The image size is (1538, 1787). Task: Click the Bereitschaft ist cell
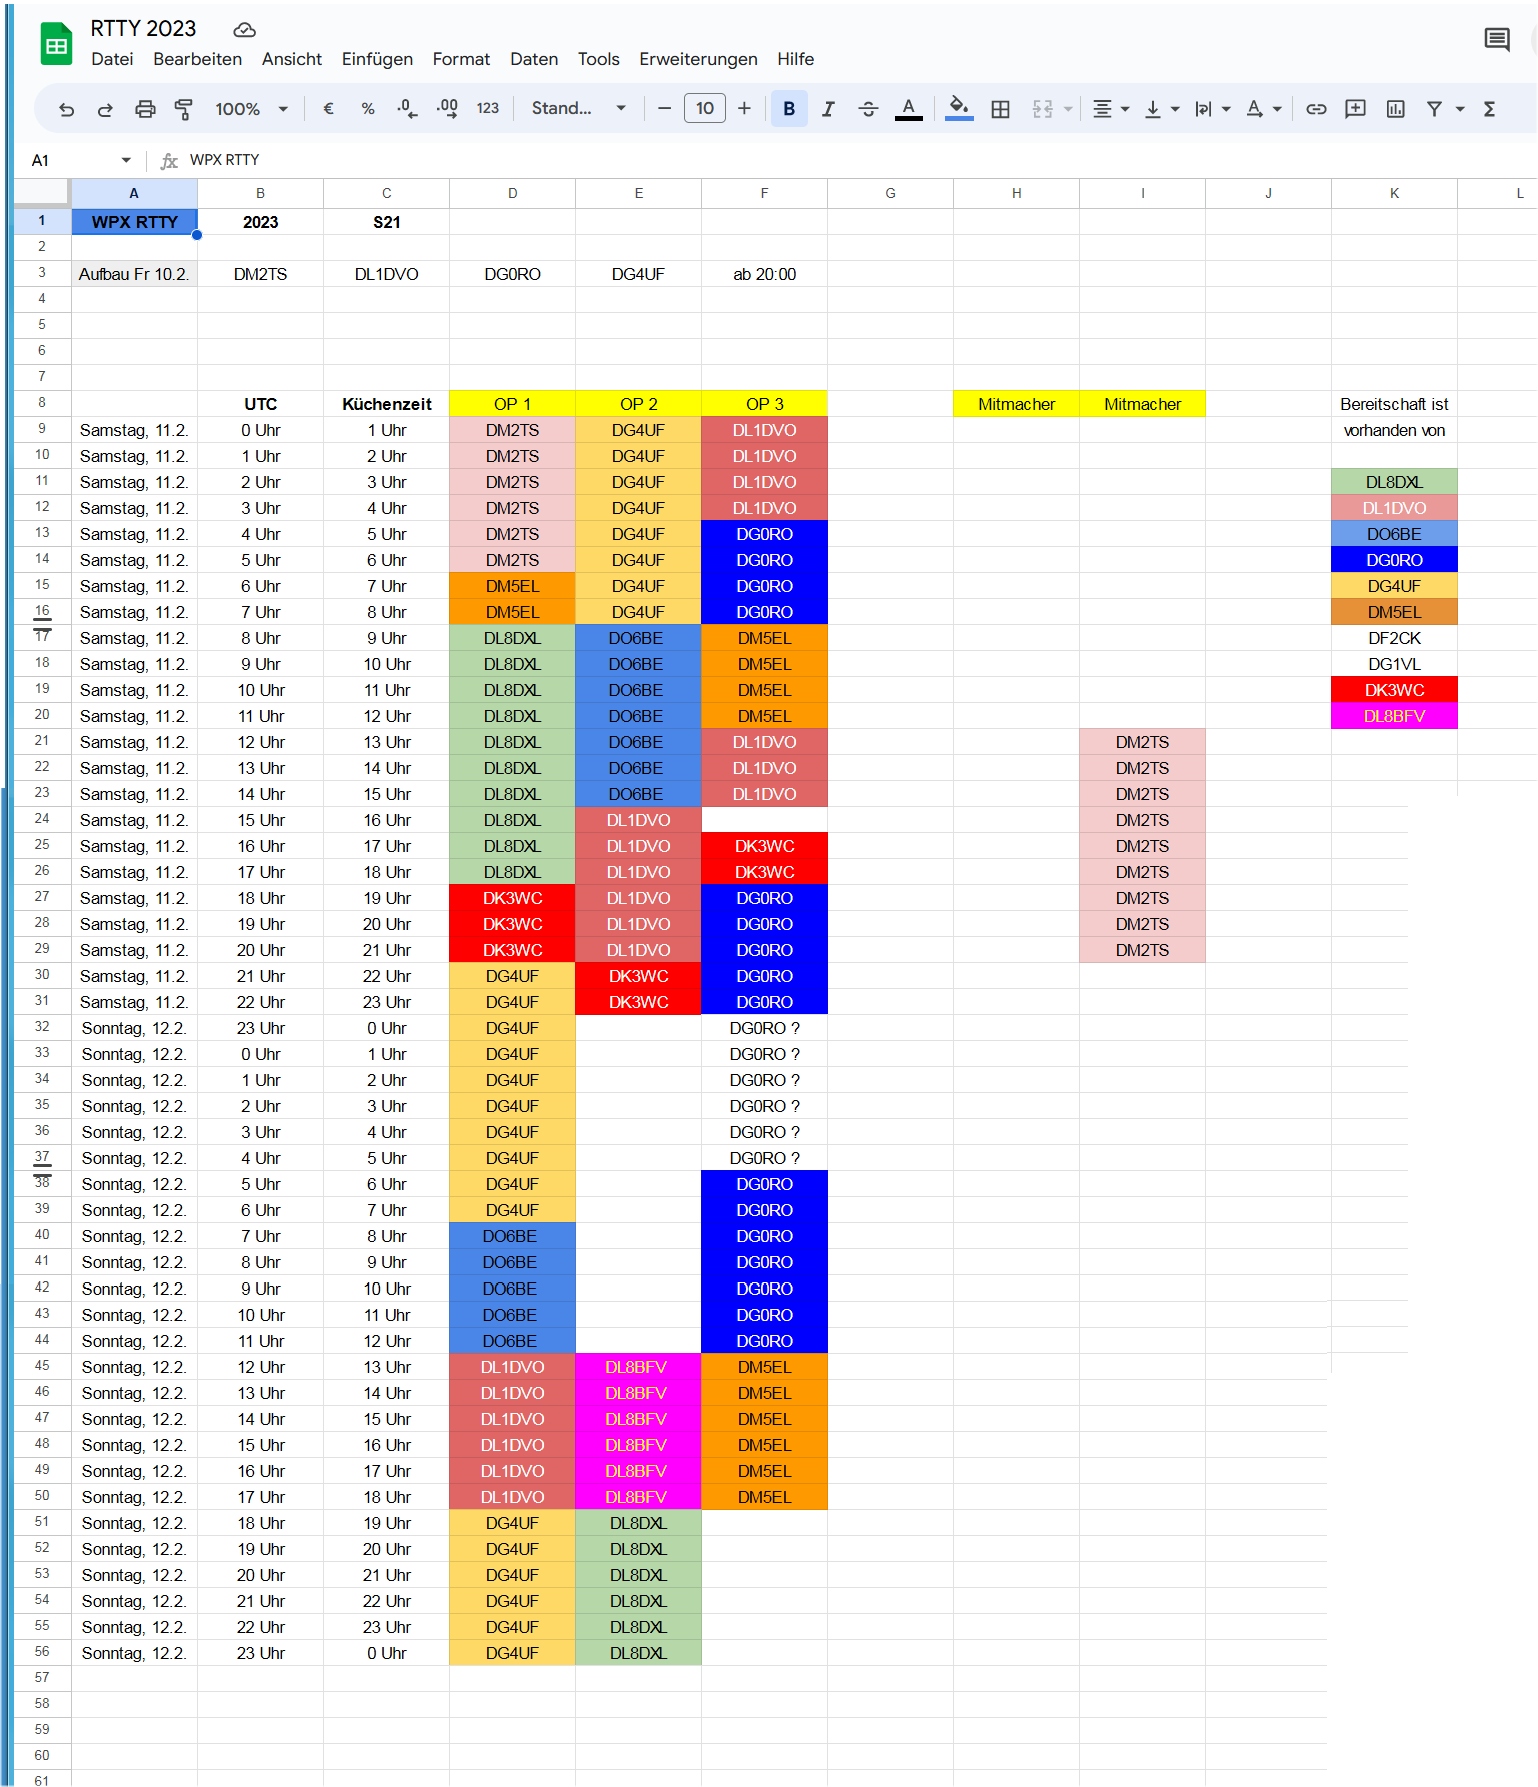tap(1394, 404)
